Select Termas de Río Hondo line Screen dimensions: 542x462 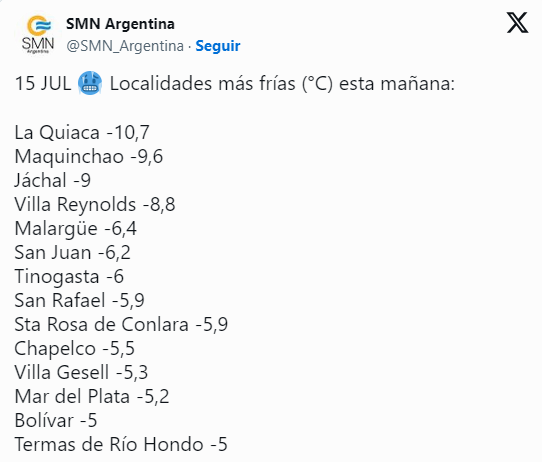(x=121, y=444)
